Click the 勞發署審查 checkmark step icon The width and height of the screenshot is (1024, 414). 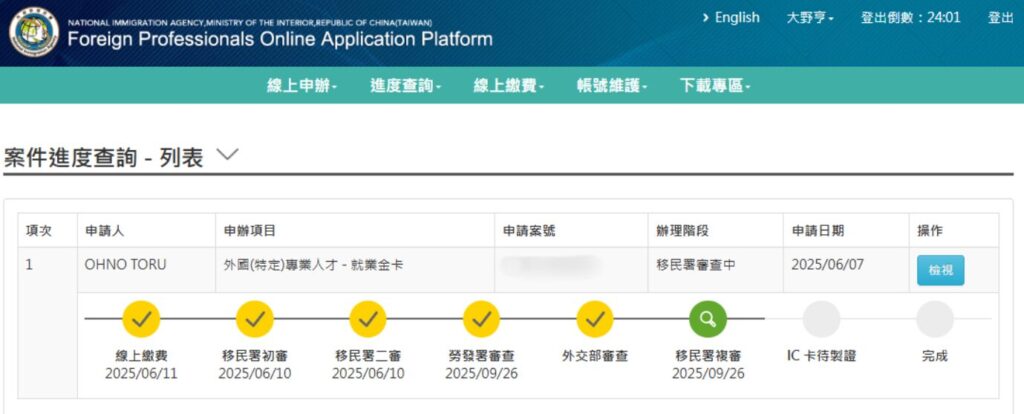tap(481, 319)
